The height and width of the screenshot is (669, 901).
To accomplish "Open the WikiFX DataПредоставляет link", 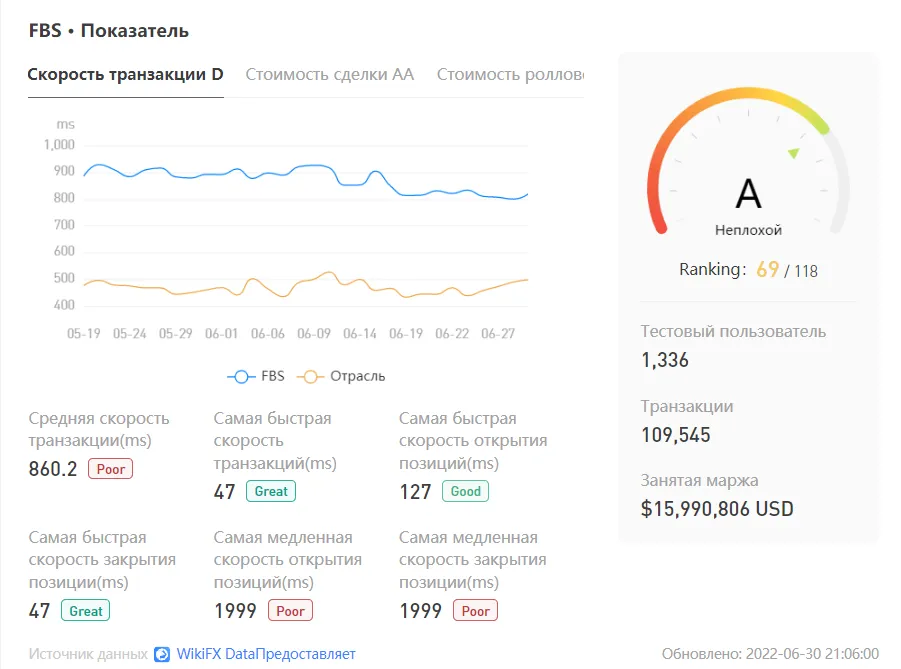I will (x=266, y=654).
